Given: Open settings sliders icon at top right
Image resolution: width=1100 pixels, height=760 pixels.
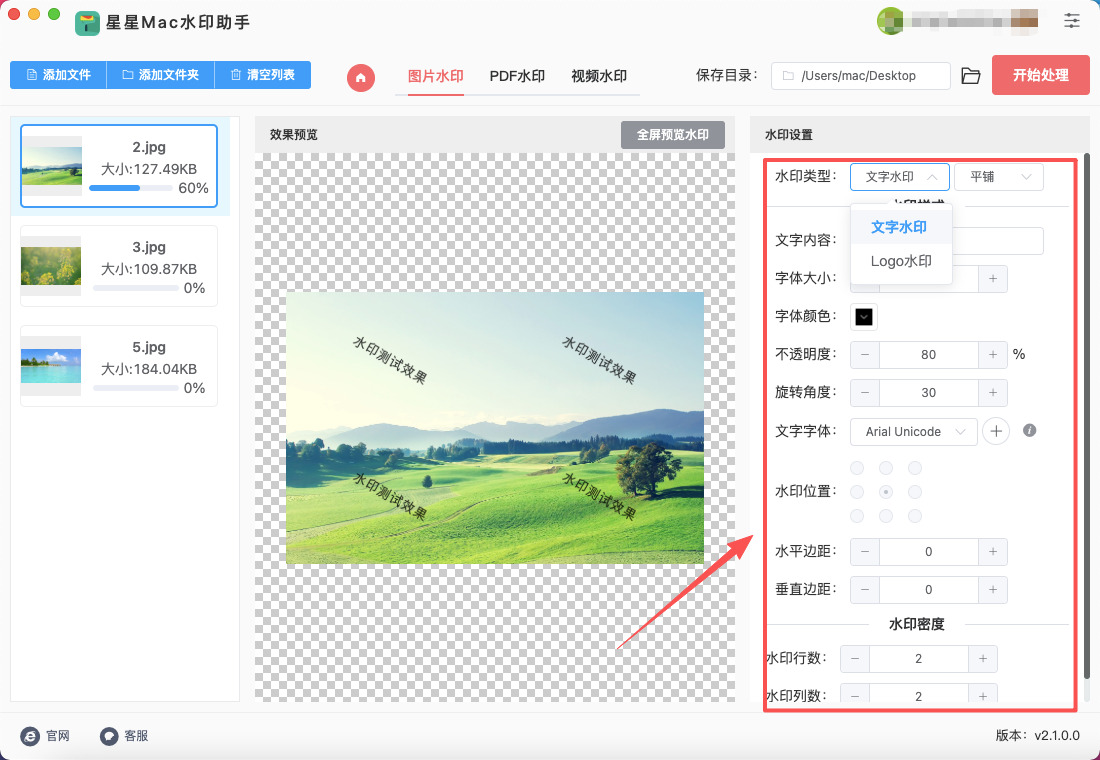Looking at the screenshot, I should coord(1072,20).
